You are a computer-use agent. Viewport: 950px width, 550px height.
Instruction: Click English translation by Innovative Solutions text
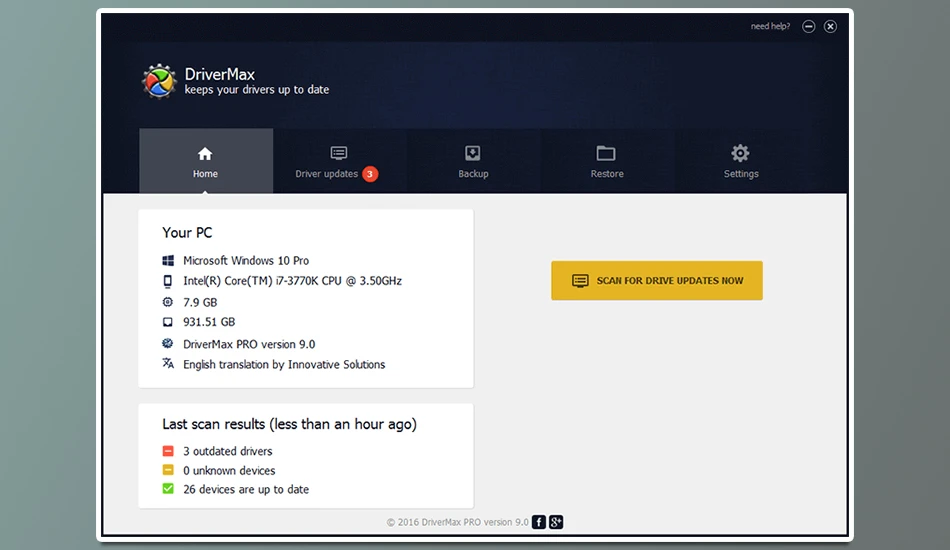point(284,365)
